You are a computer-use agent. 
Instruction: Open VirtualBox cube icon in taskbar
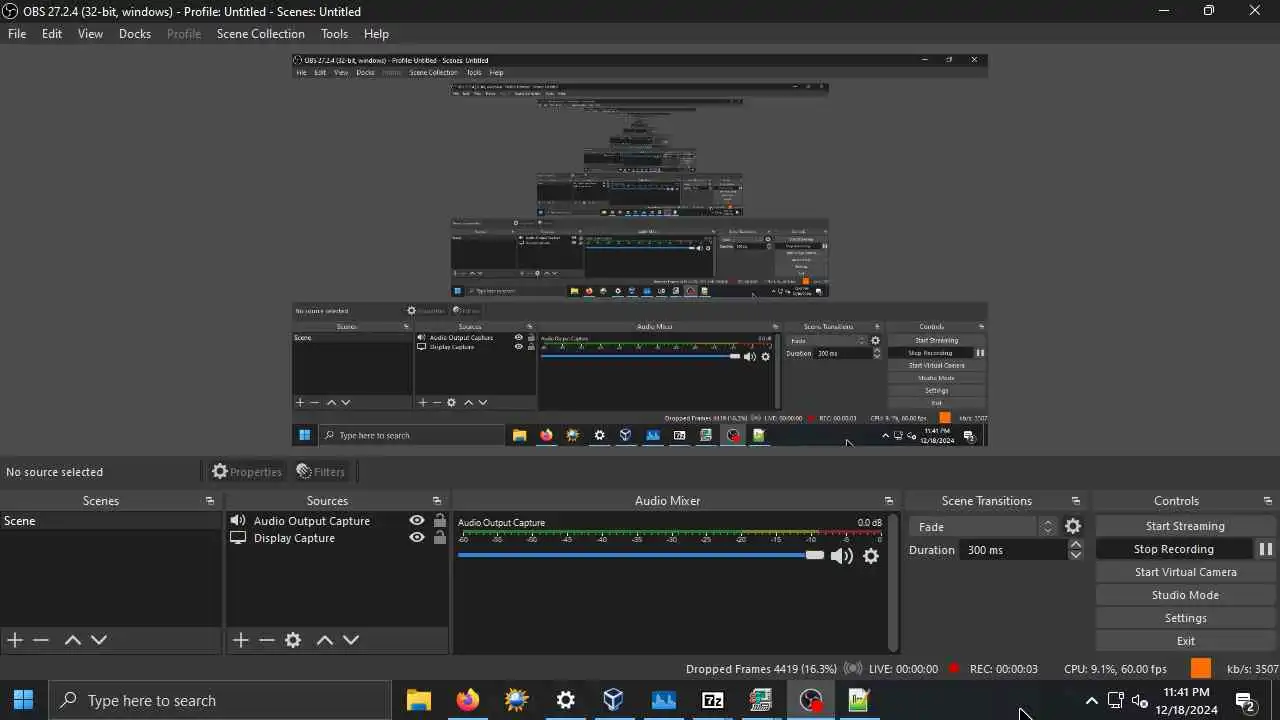[614, 700]
